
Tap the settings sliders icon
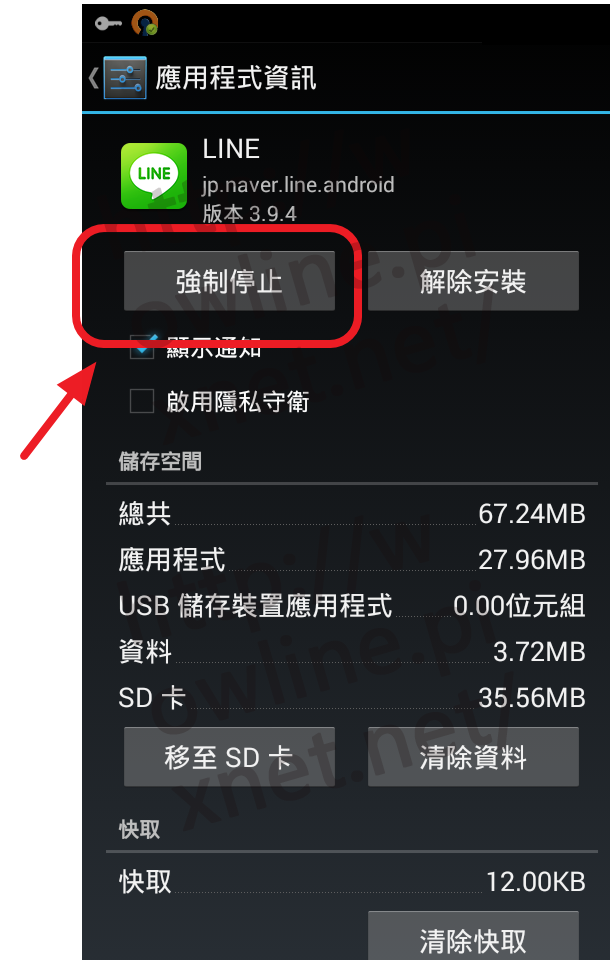(125, 78)
